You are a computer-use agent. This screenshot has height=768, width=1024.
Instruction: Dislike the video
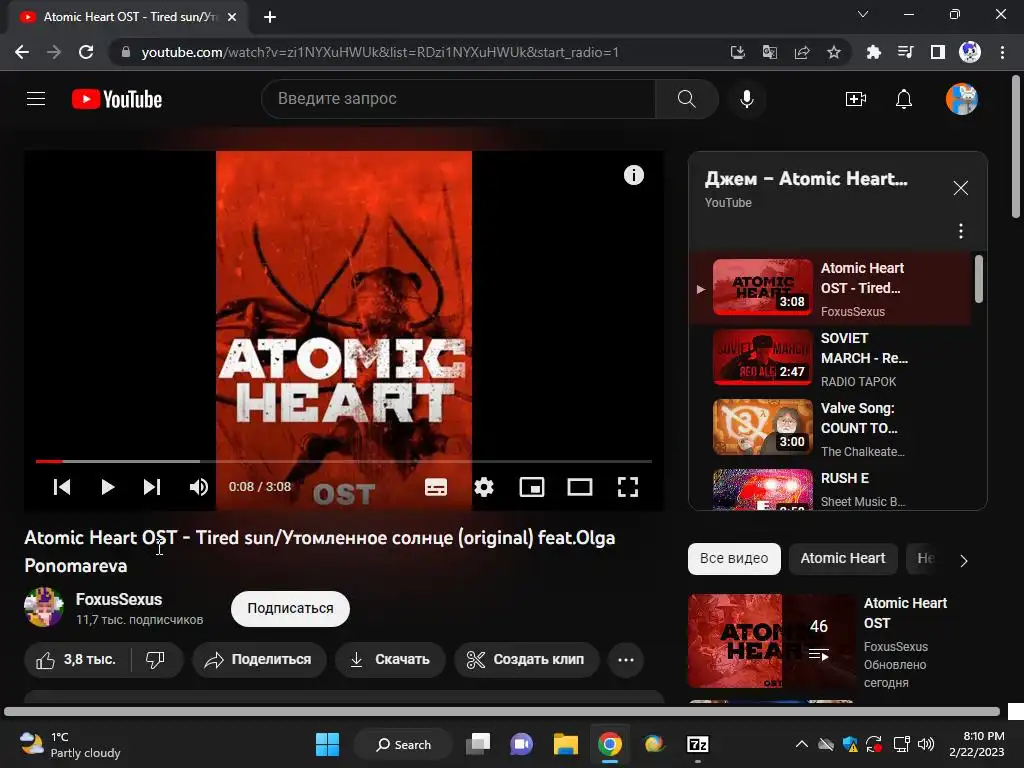155,660
